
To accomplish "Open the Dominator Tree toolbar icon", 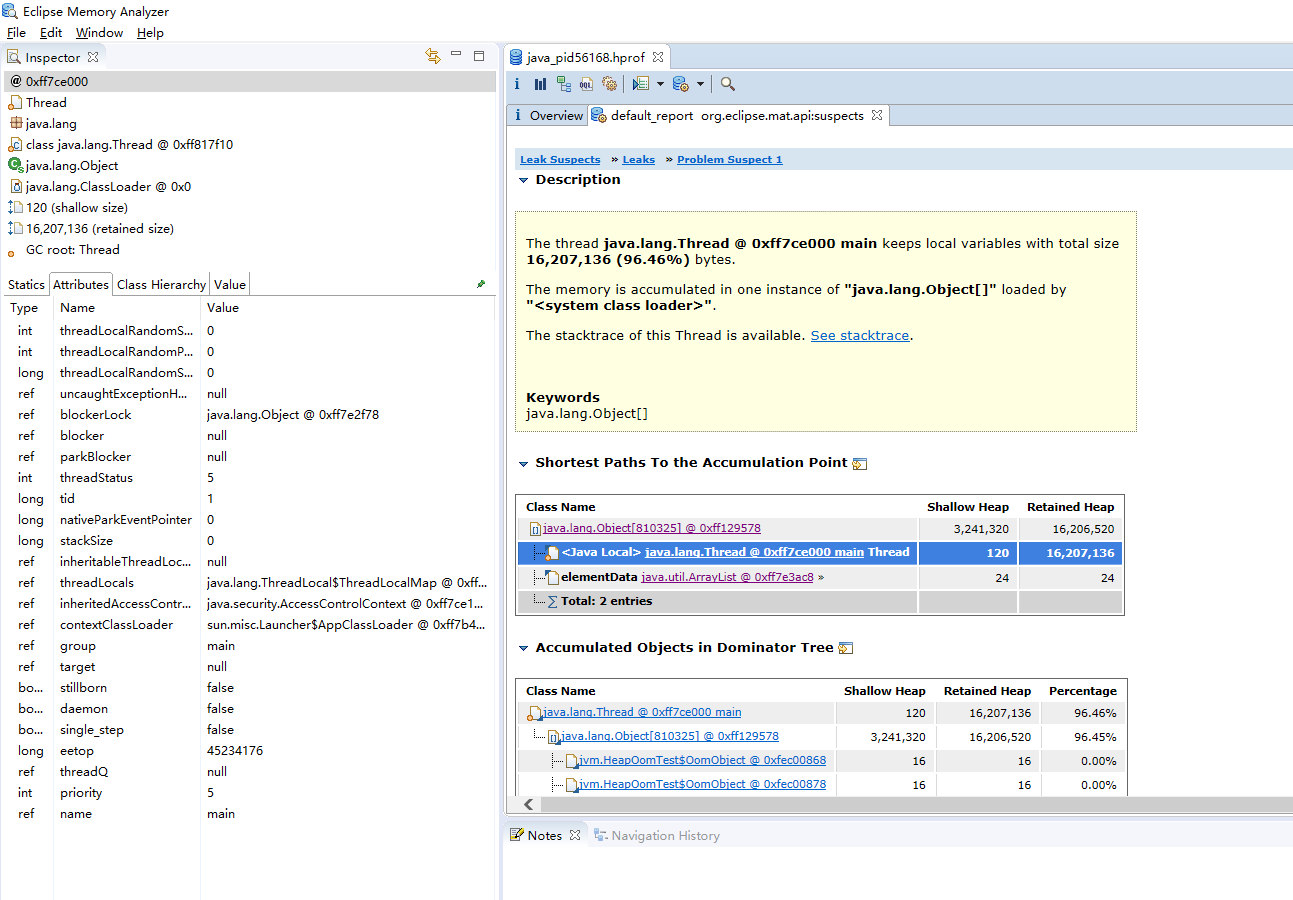I will pos(564,84).
